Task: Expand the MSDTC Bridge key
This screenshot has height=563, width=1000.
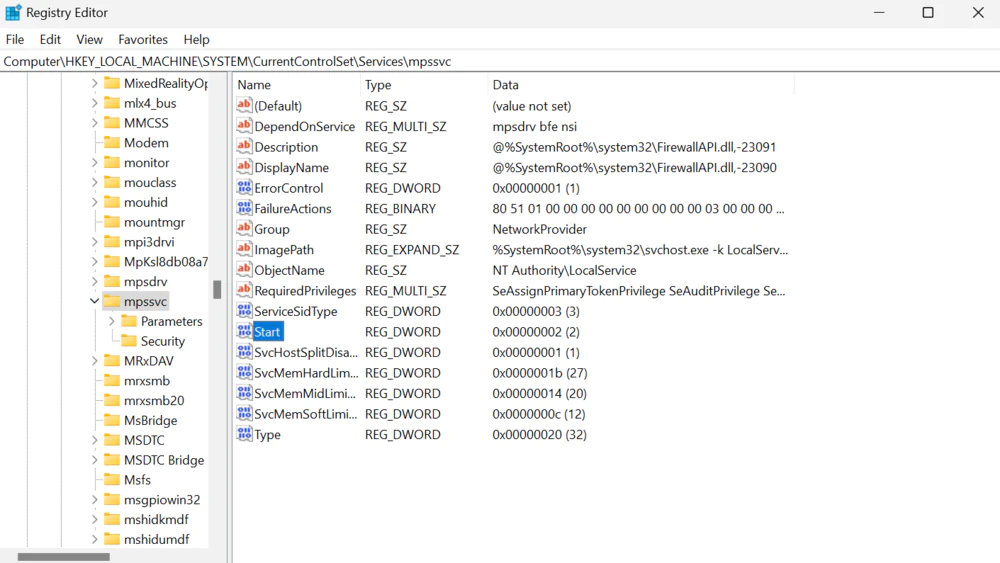Action: [x=94, y=460]
